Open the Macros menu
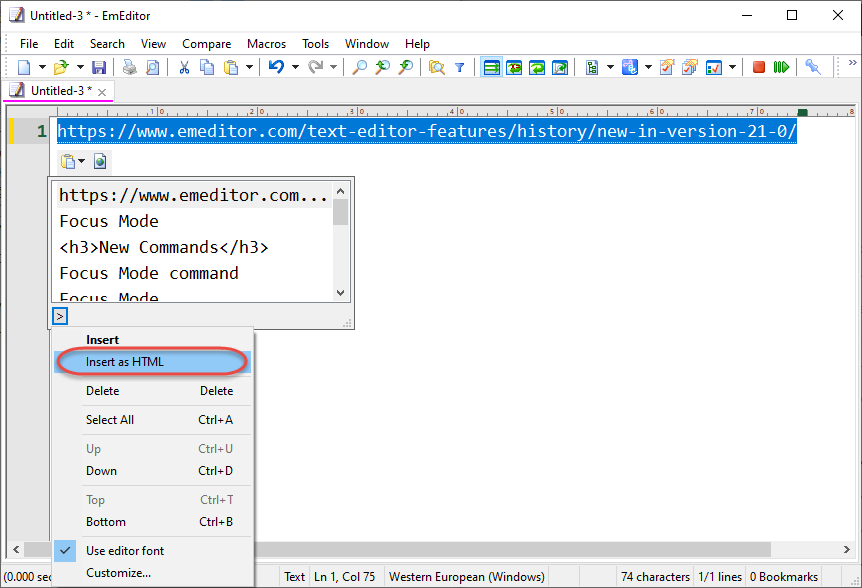862x588 pixels. [x=267, y=44]
